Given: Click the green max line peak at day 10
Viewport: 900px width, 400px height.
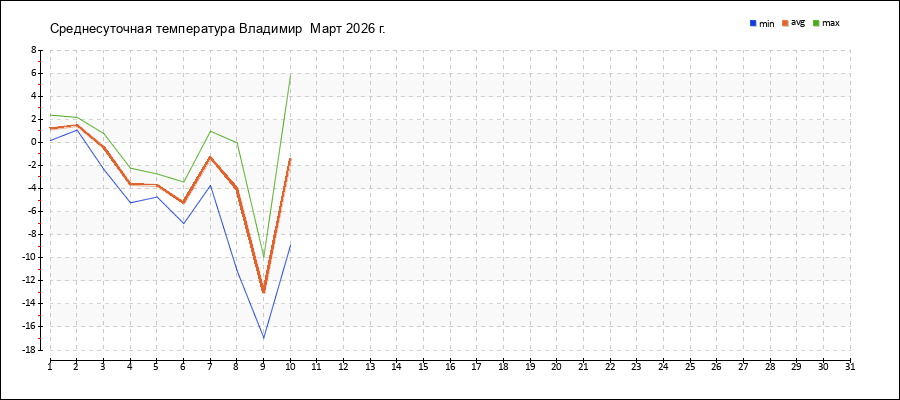Looking at the screenshot, I should pyautogui.click(x=290, y=73).
